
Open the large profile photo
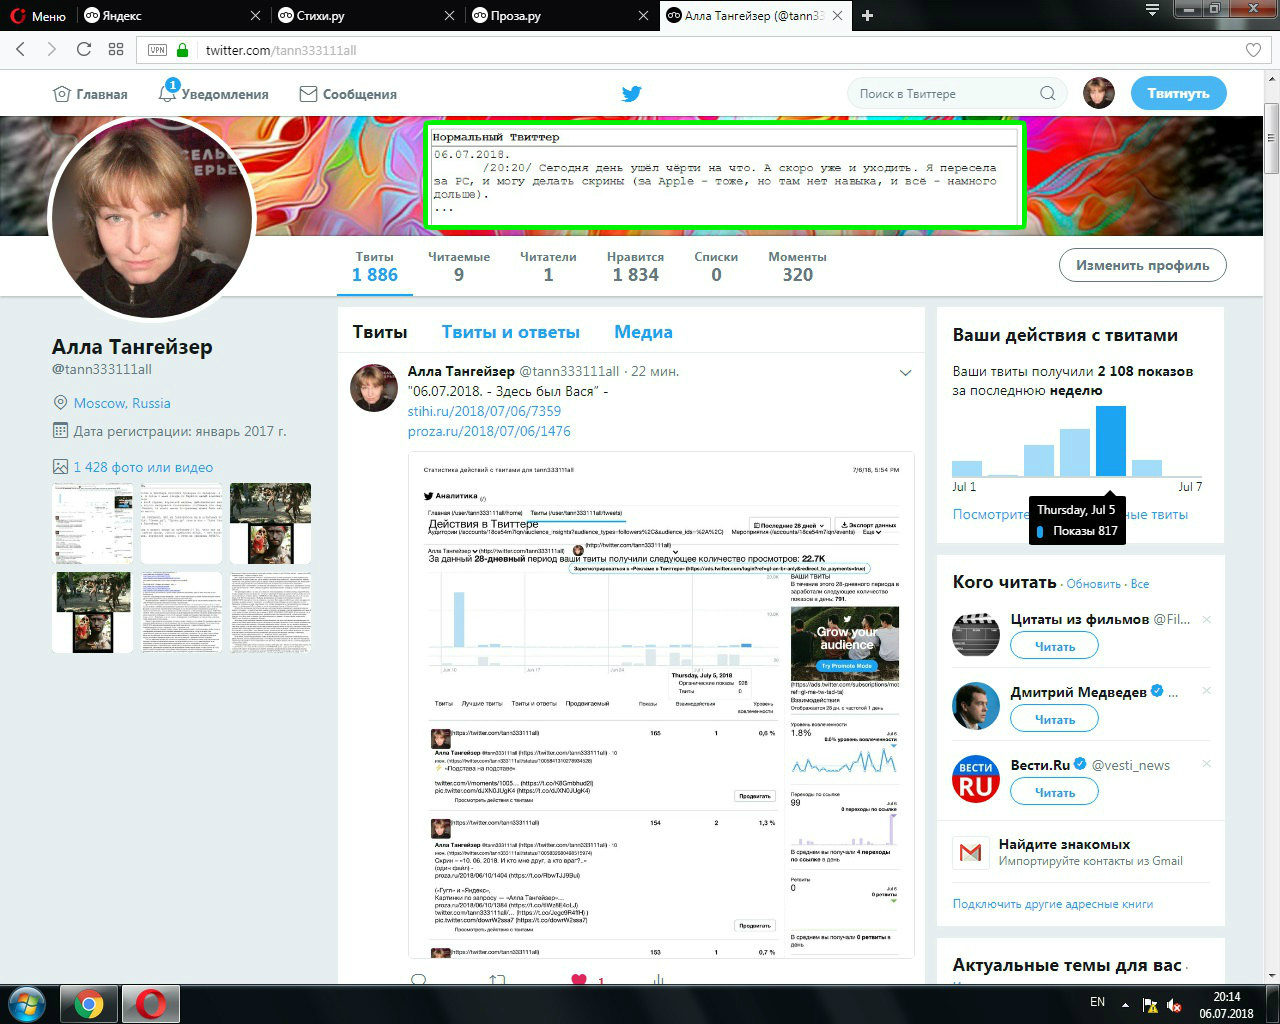[151, 220]
